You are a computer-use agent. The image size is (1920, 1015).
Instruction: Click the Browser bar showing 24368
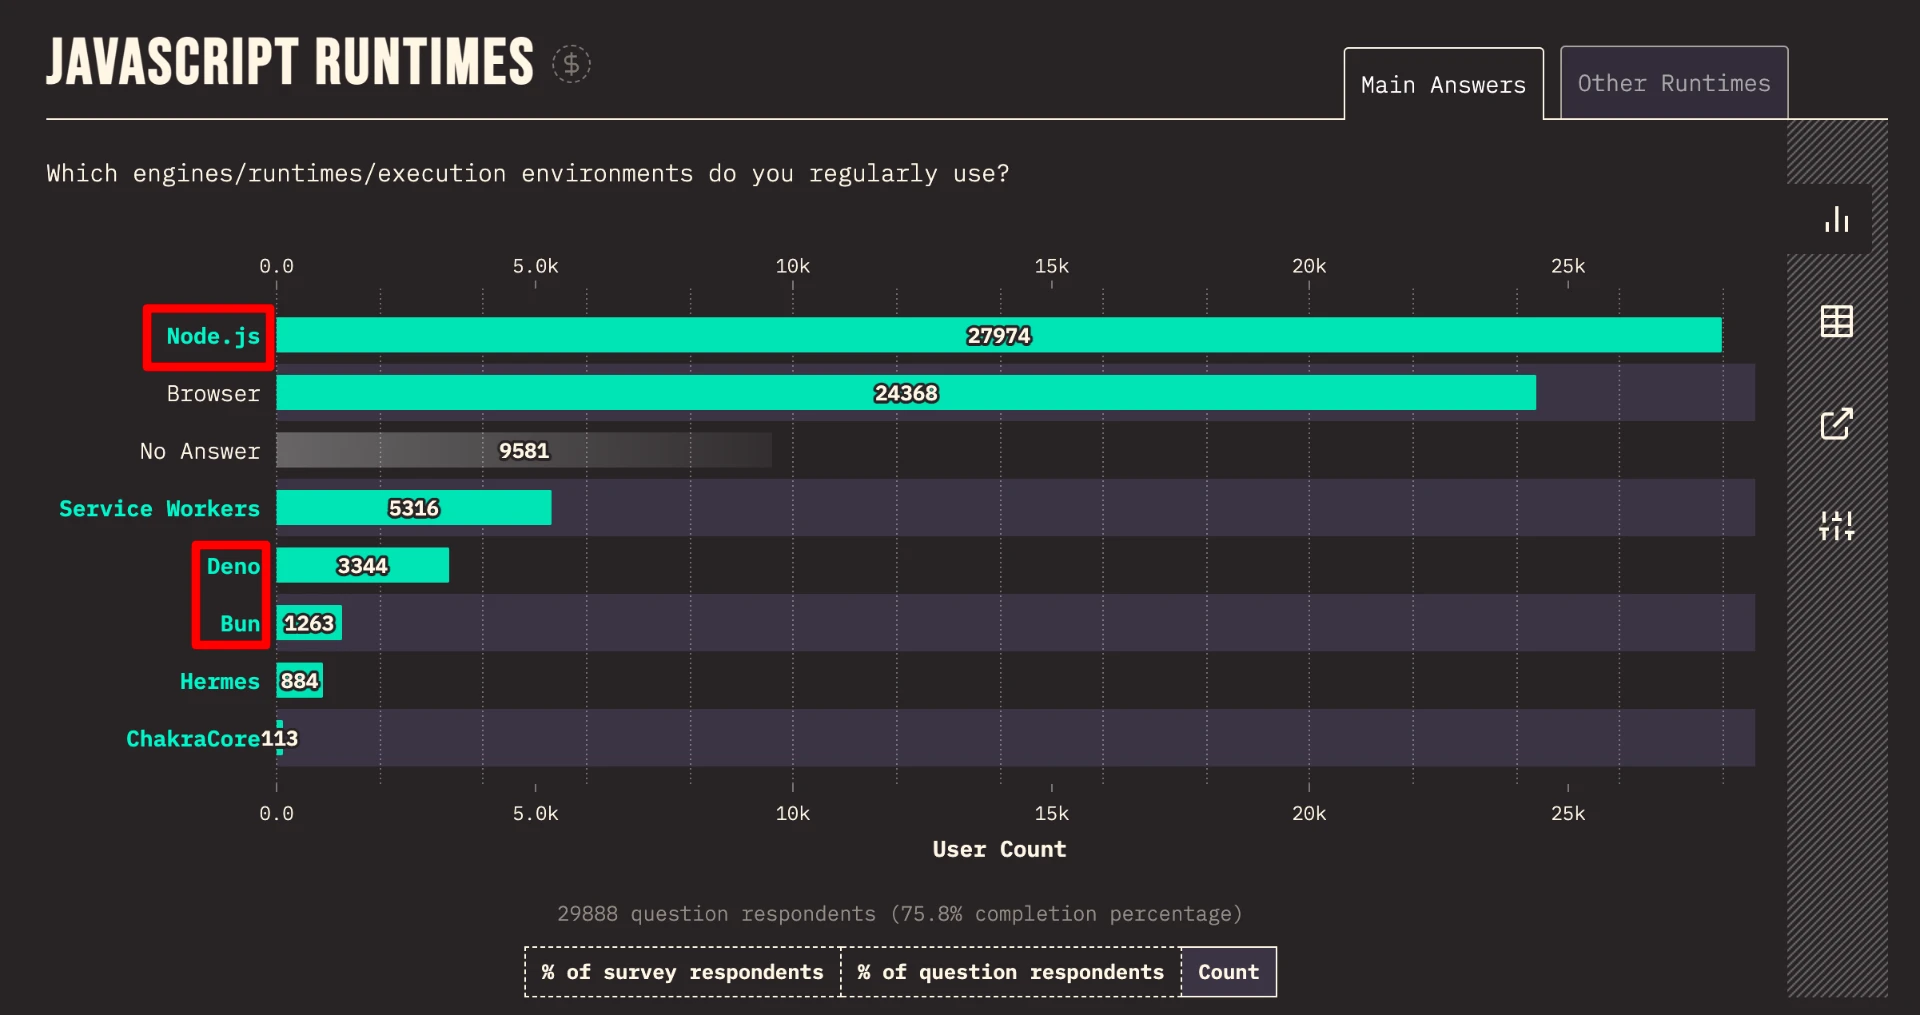click(906, 393)
